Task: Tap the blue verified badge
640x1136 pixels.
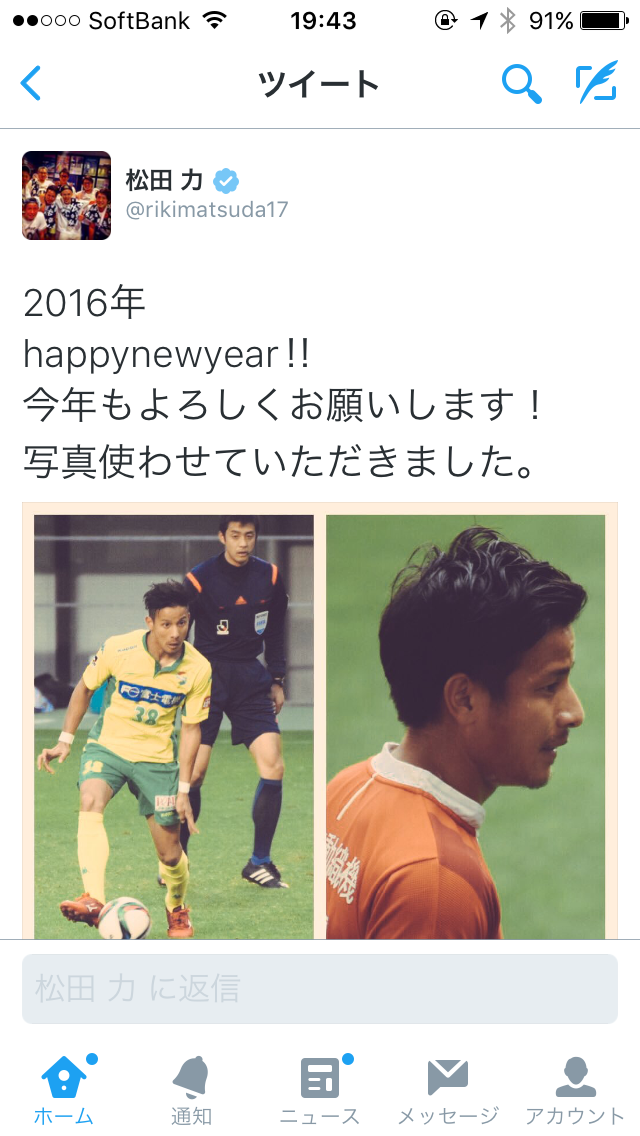Action: pyautogui.click(x=226, y=180)
